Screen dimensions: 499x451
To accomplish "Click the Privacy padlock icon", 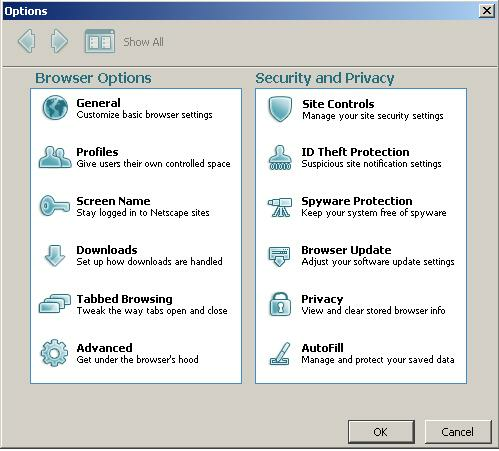I will (x=280, y=304).
